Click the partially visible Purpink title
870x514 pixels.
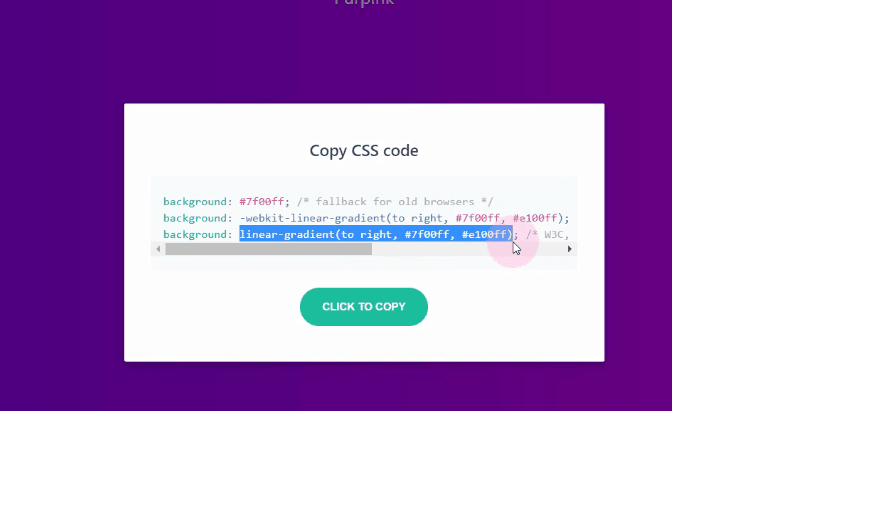click(x=364, y=3)
